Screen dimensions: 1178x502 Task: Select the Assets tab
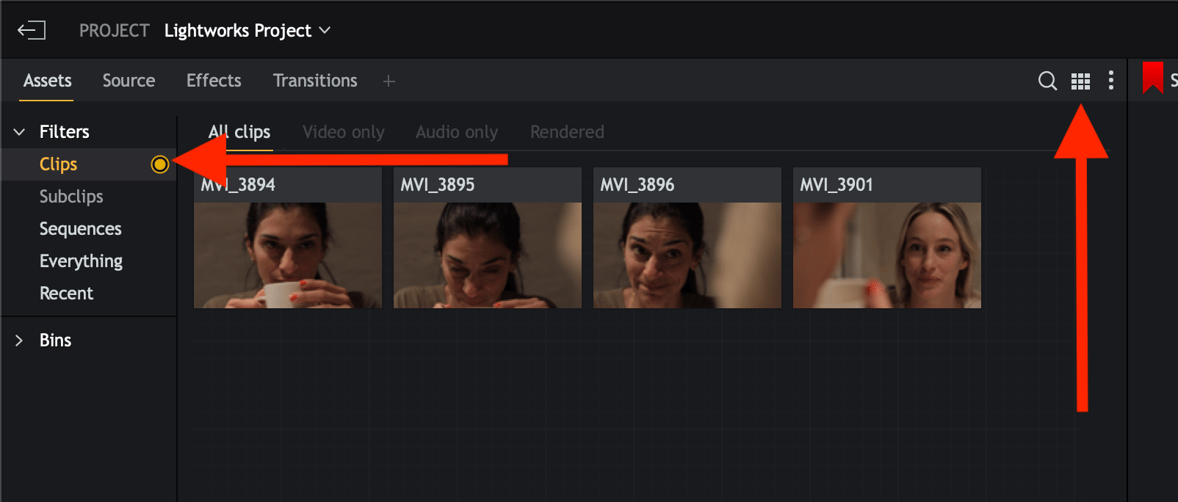(x=47, y=80)
